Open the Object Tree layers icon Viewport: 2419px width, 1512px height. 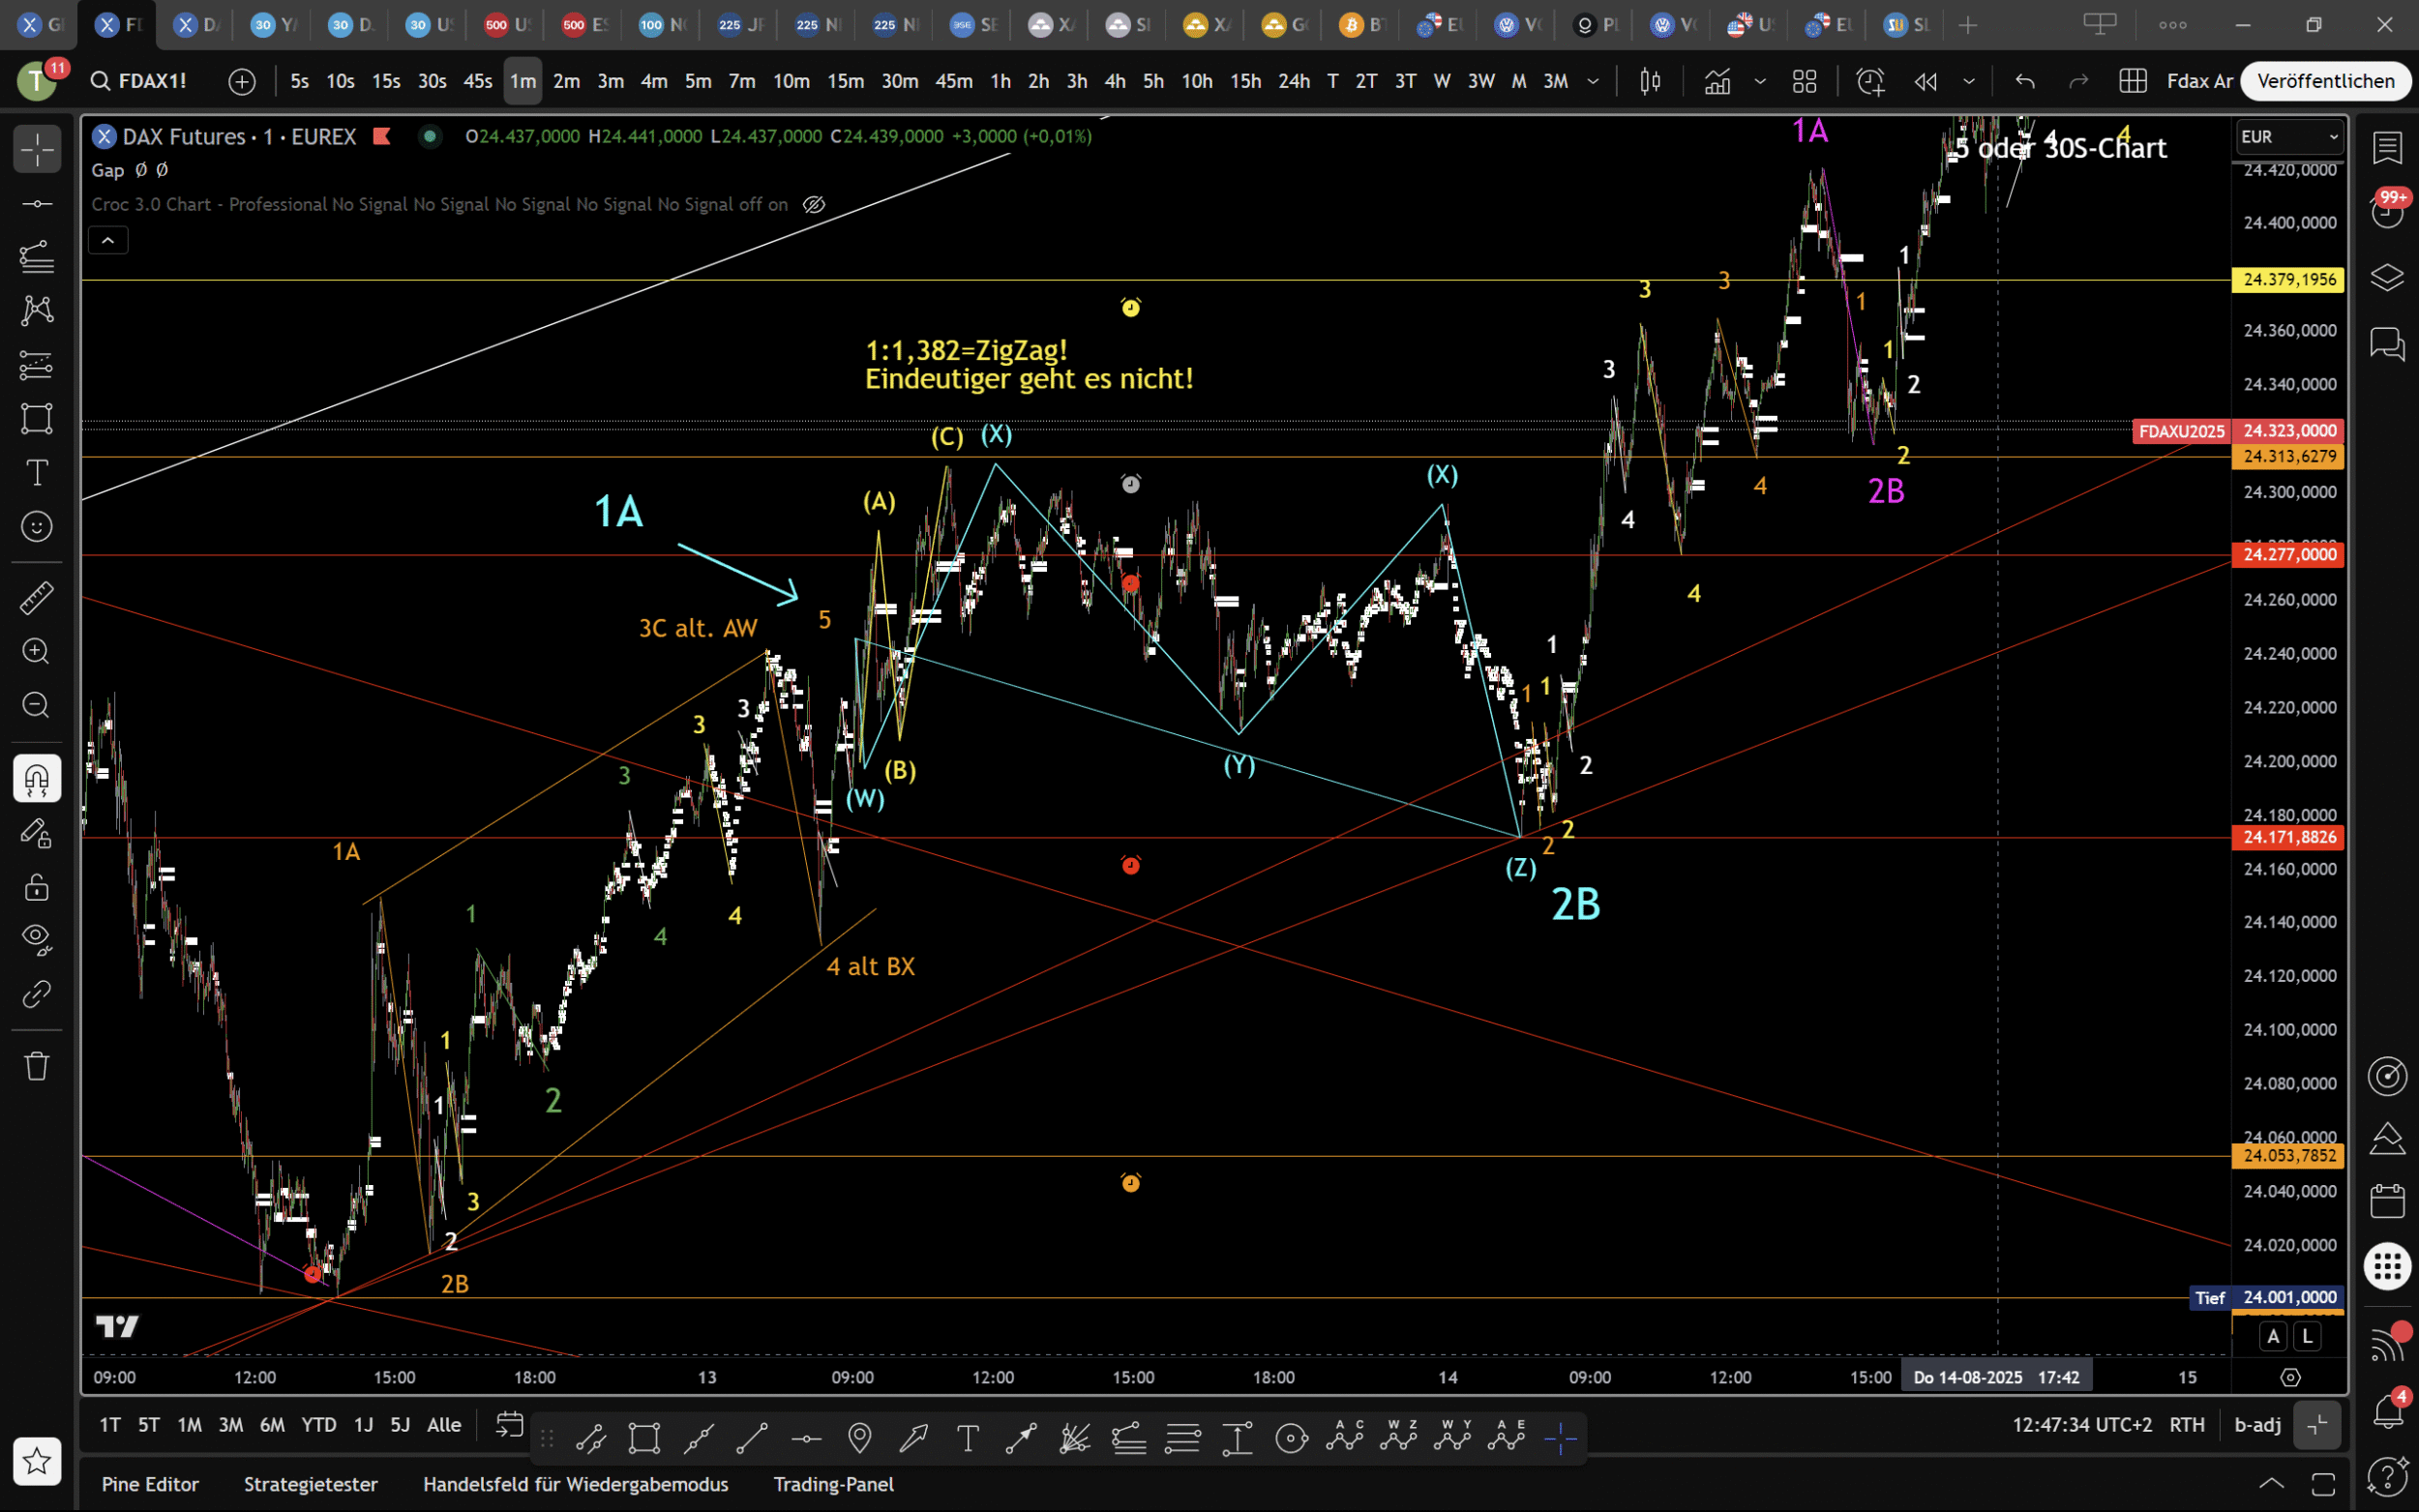[x=2387, y=277]
